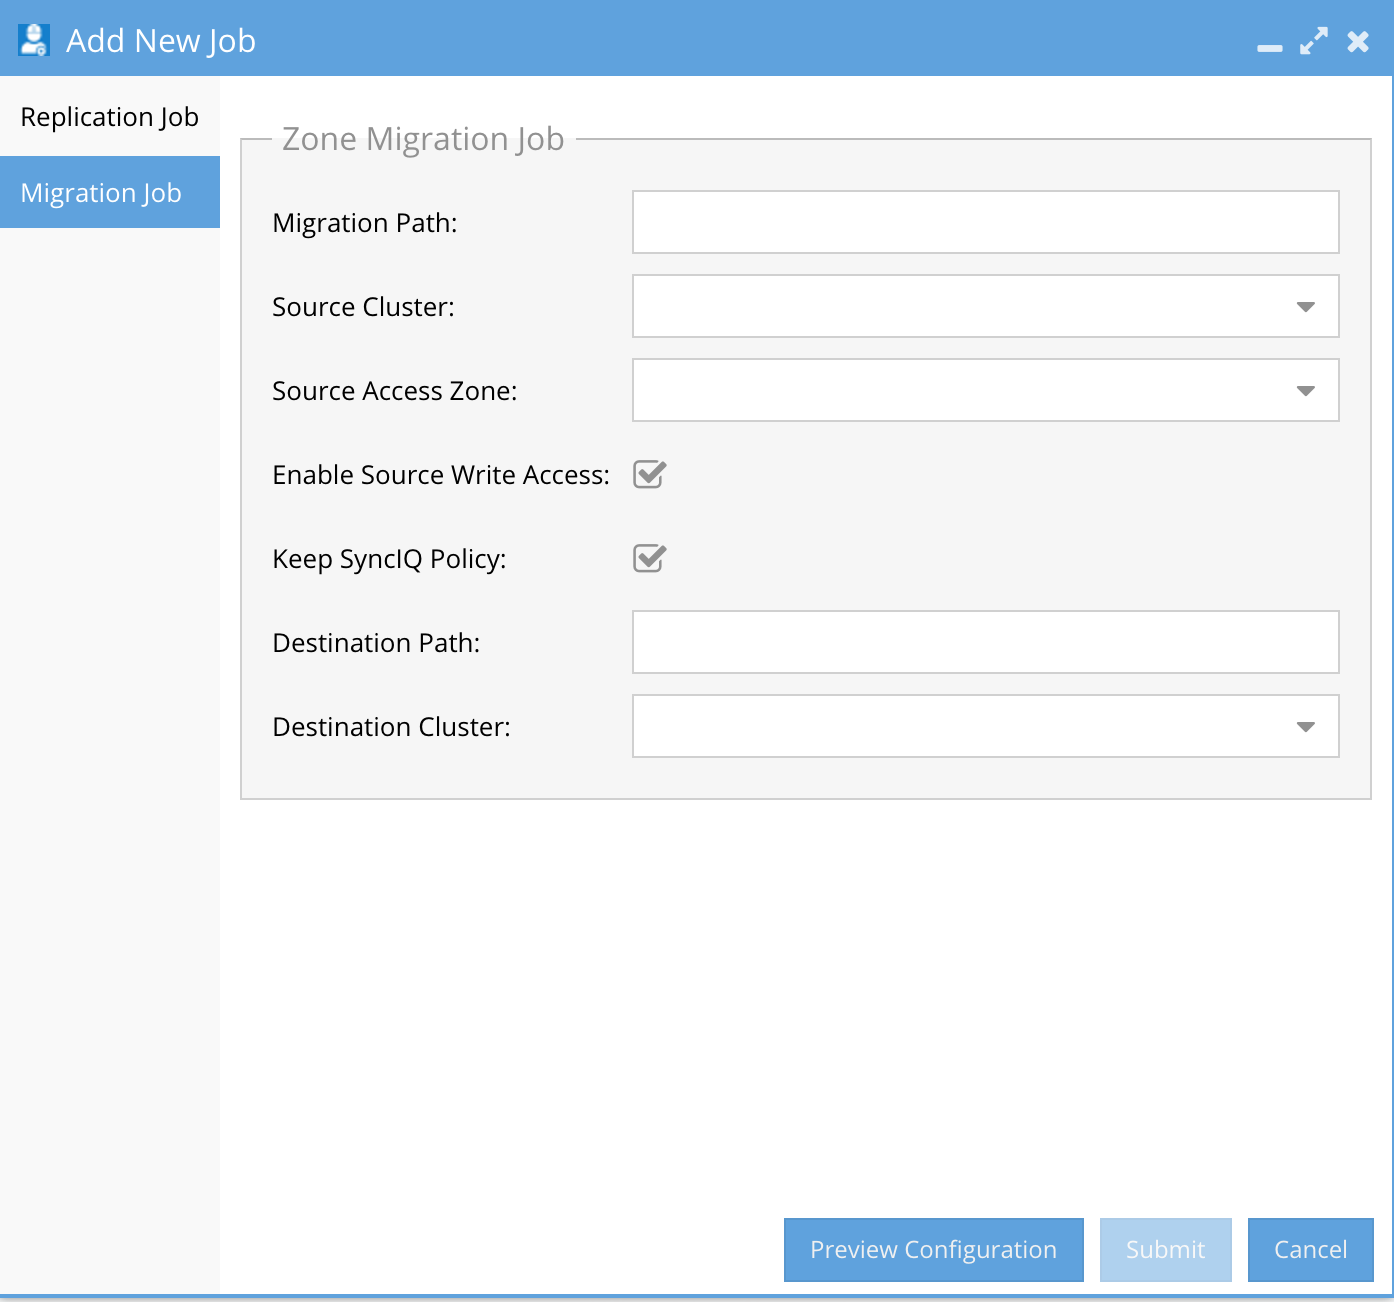Click the Destination Path label
This screenshot has width=1394, height=1302.
click(x=376, y=642)
